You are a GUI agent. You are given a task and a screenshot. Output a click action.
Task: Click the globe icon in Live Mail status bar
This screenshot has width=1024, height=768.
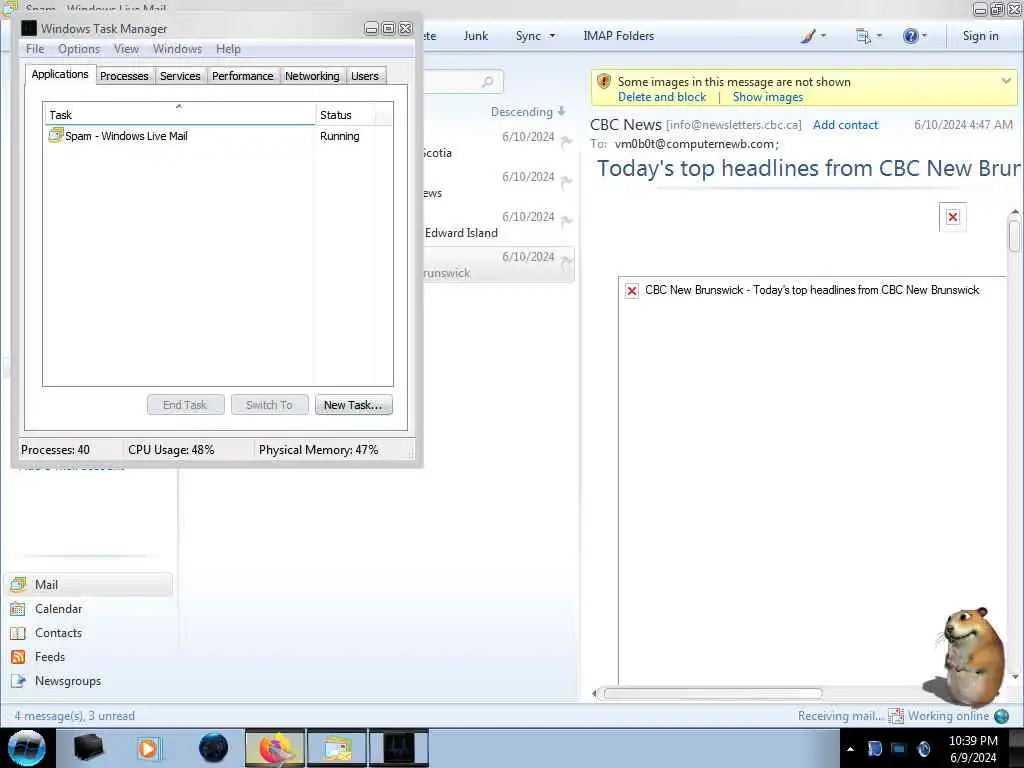pyautogui.click(x=1001, y=716)
